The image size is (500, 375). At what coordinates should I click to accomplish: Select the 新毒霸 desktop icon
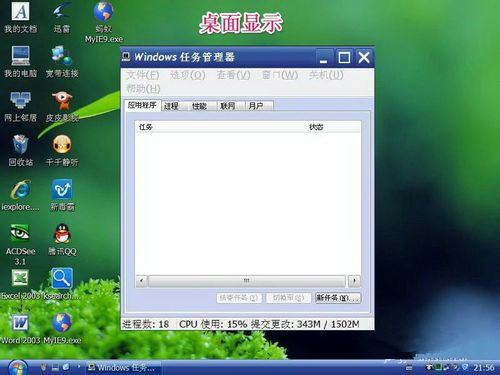point(62,195)
